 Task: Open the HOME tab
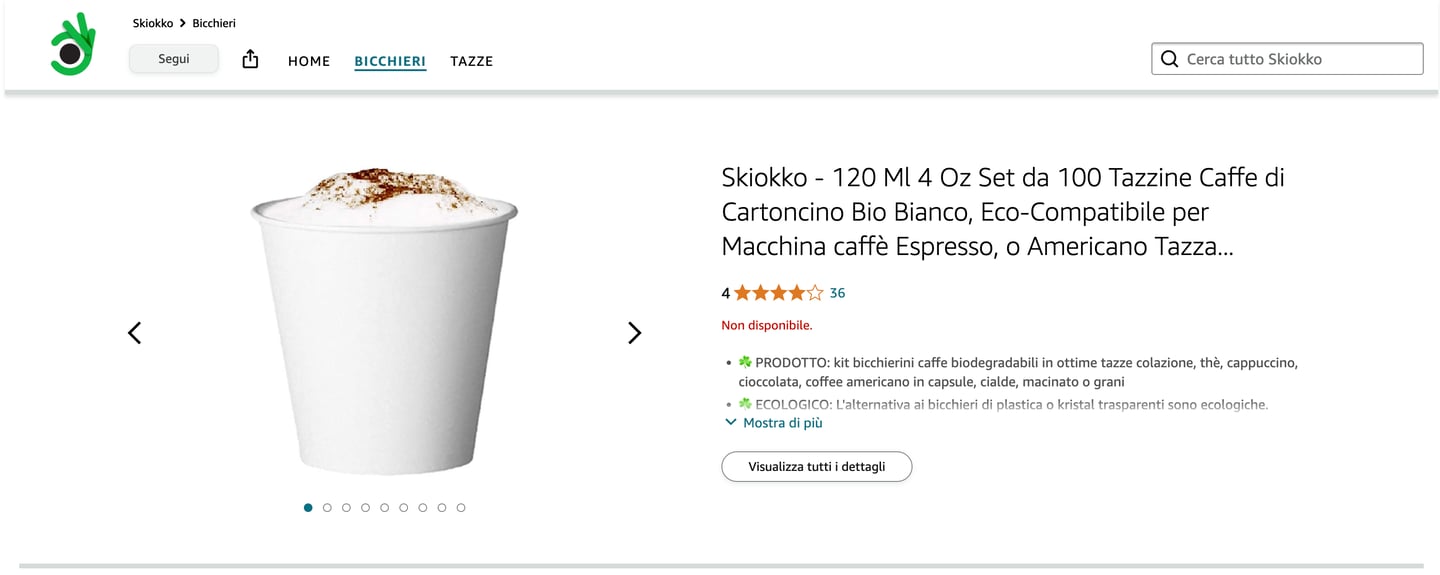pyautogui.click(x=309, y=61)
